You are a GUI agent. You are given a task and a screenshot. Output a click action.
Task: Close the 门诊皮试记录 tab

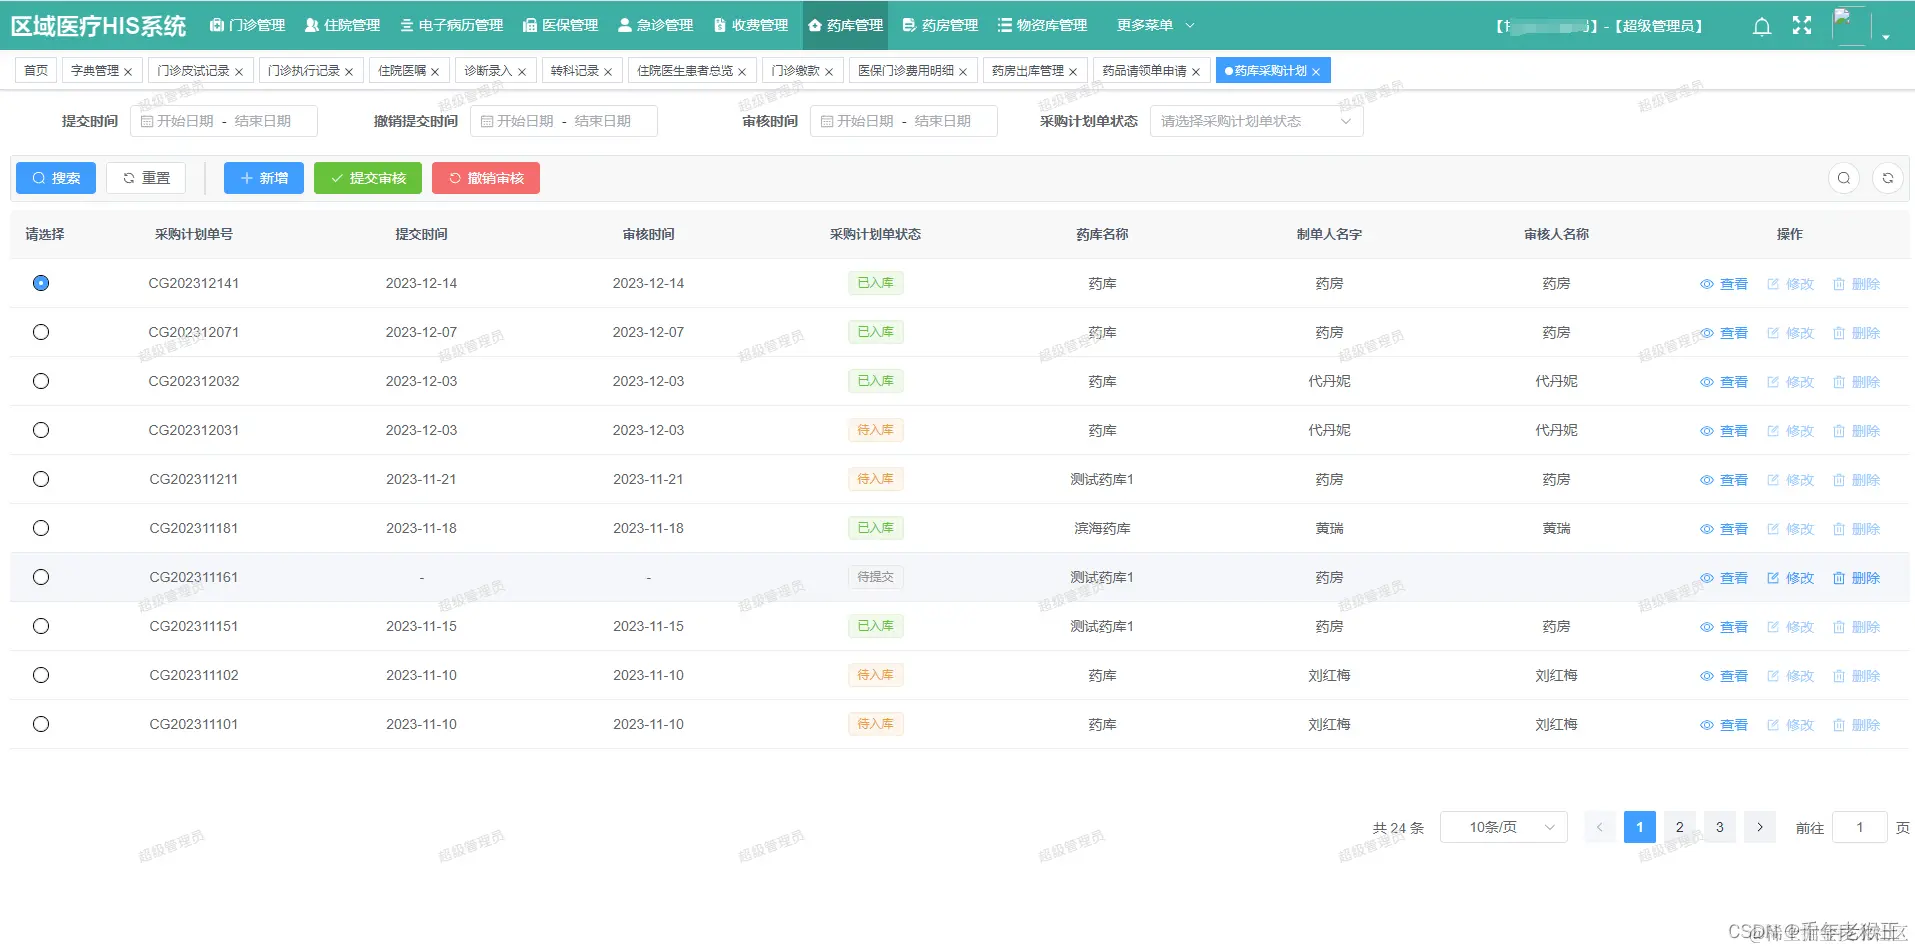[x=239, y=72]
